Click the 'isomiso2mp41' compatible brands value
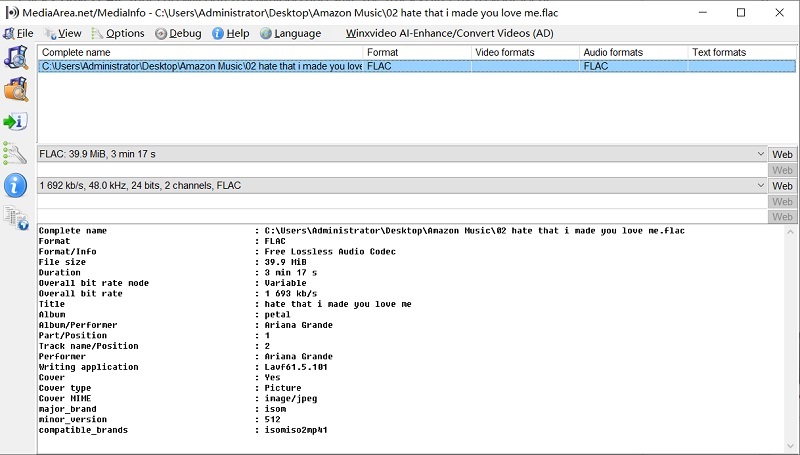 (x=296, y=430)
